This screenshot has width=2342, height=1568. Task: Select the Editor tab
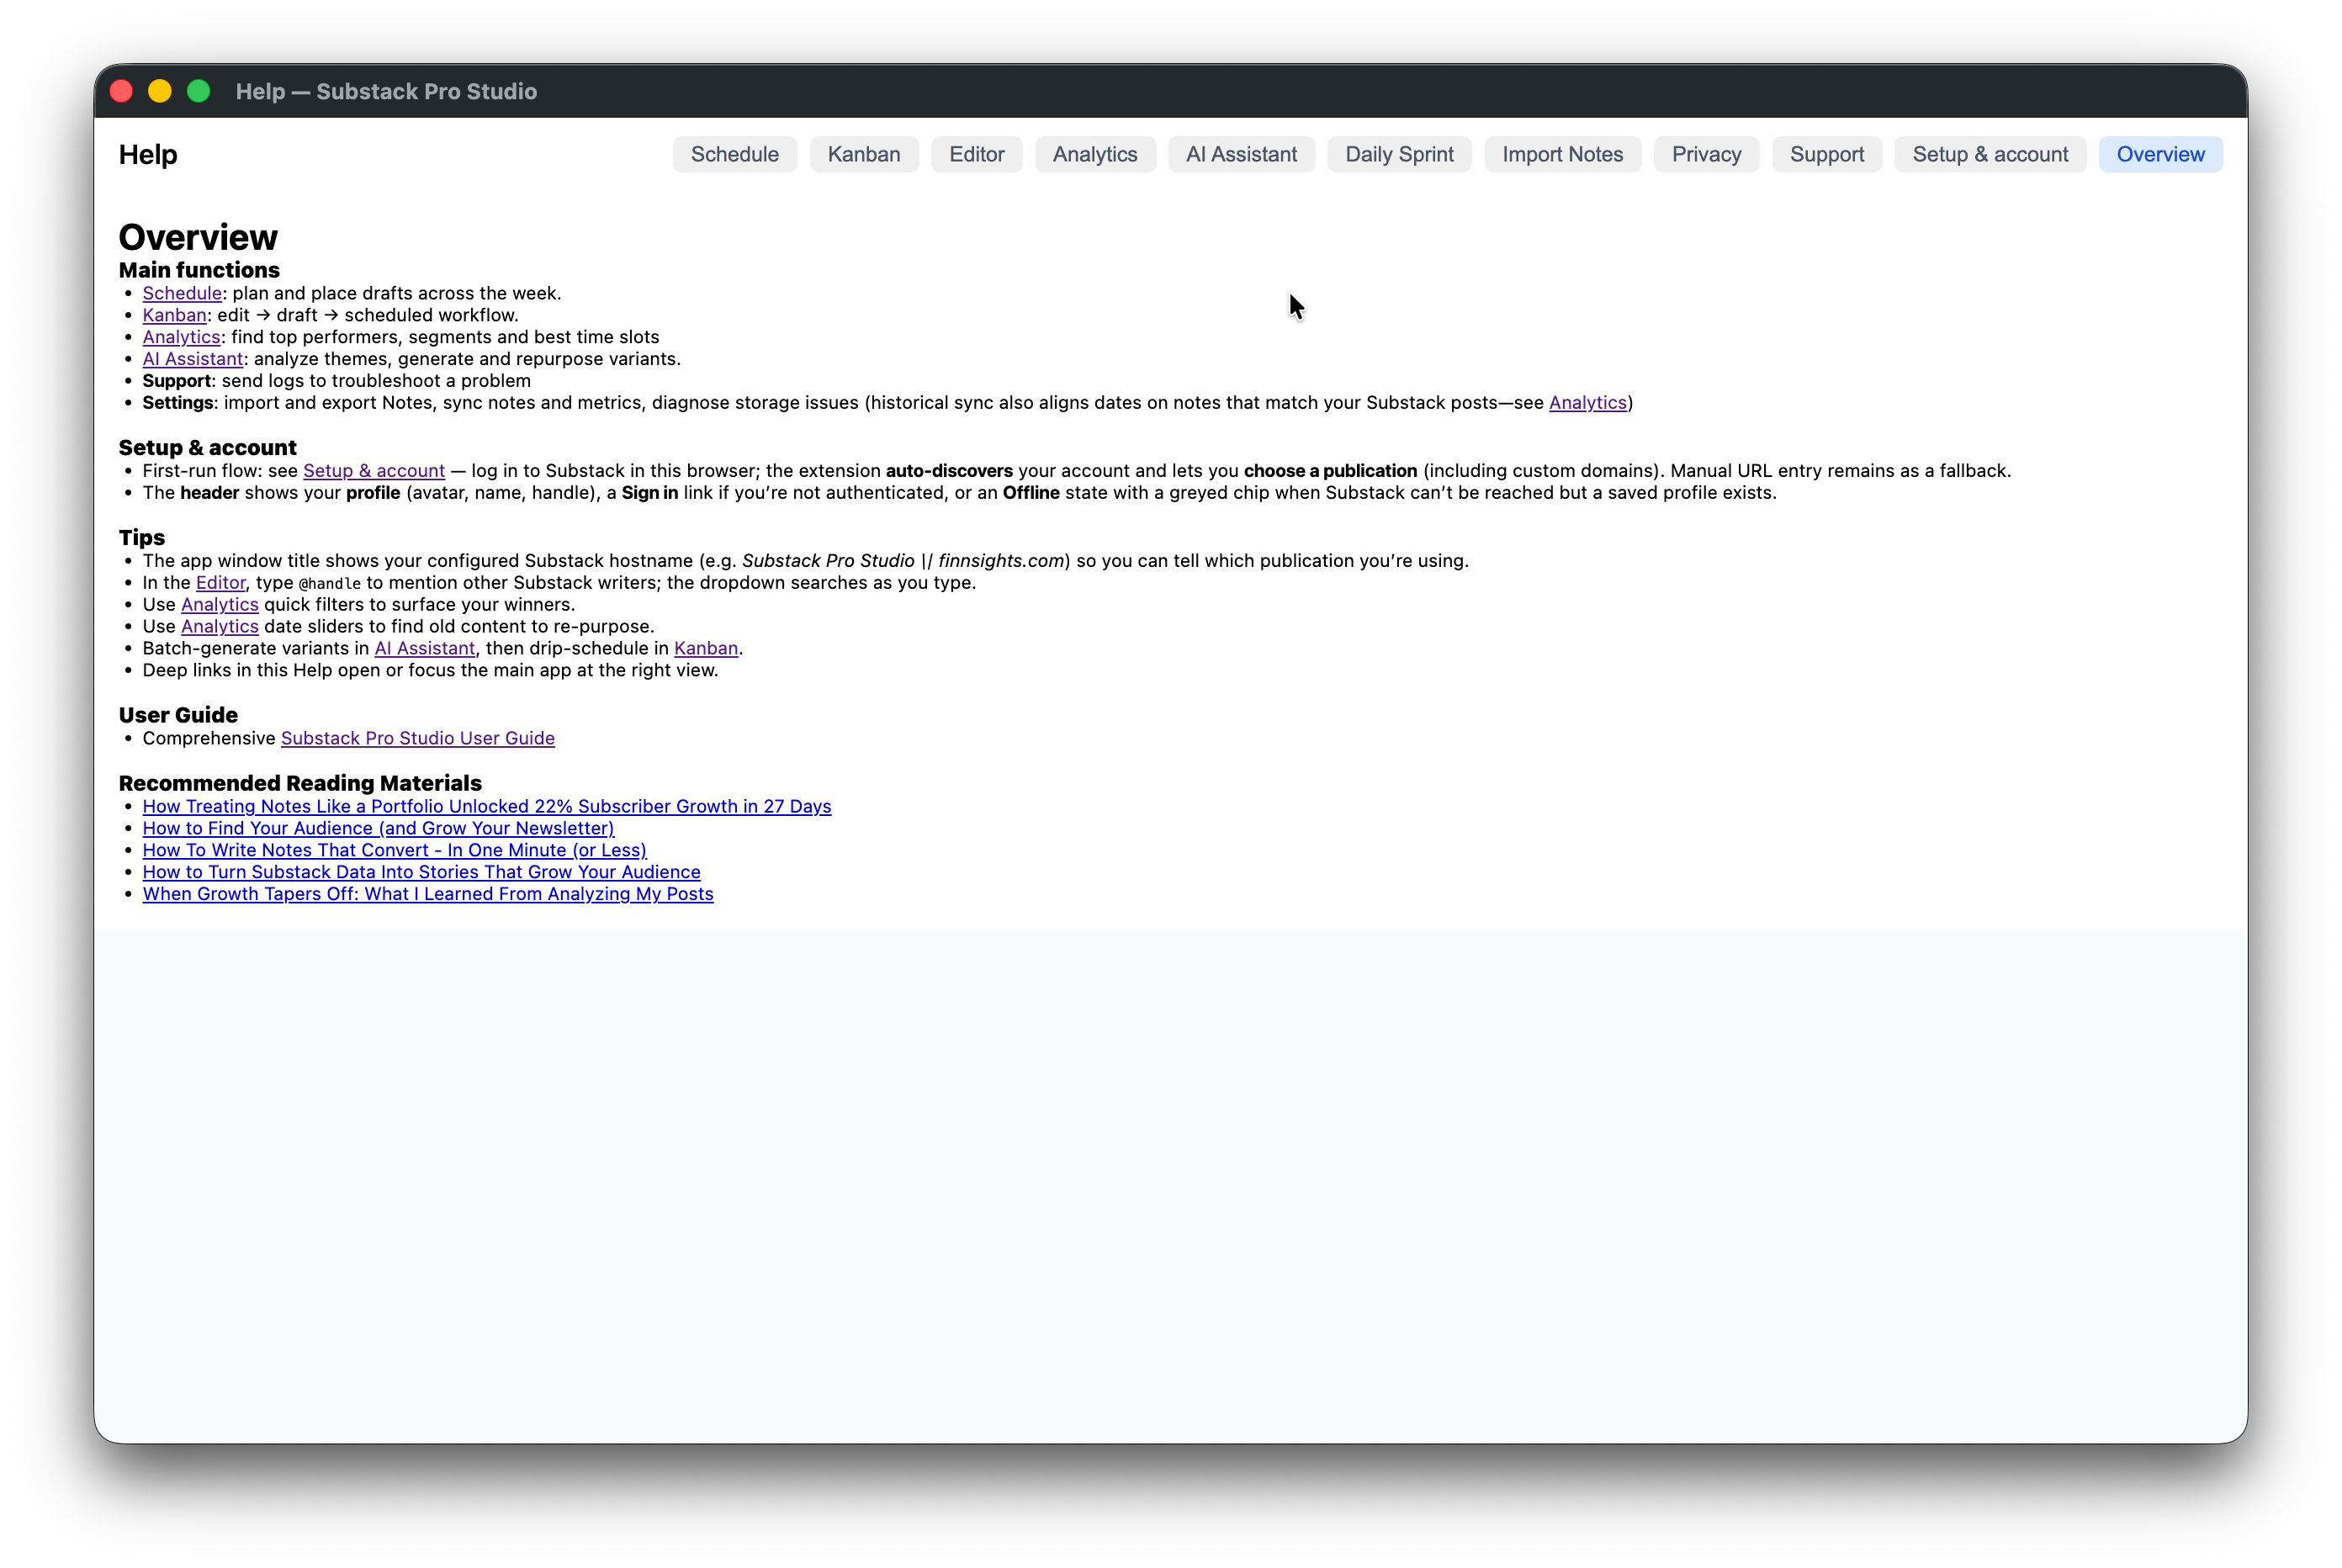coord(976,154)
